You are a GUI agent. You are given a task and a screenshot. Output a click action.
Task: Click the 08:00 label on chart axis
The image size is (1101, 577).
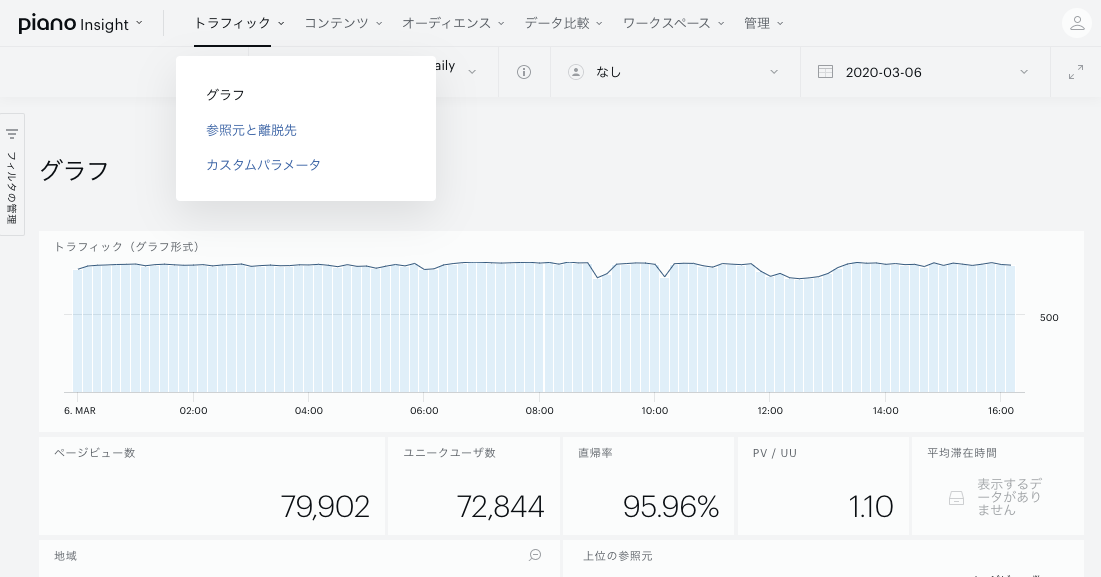[x=539, y=411]
